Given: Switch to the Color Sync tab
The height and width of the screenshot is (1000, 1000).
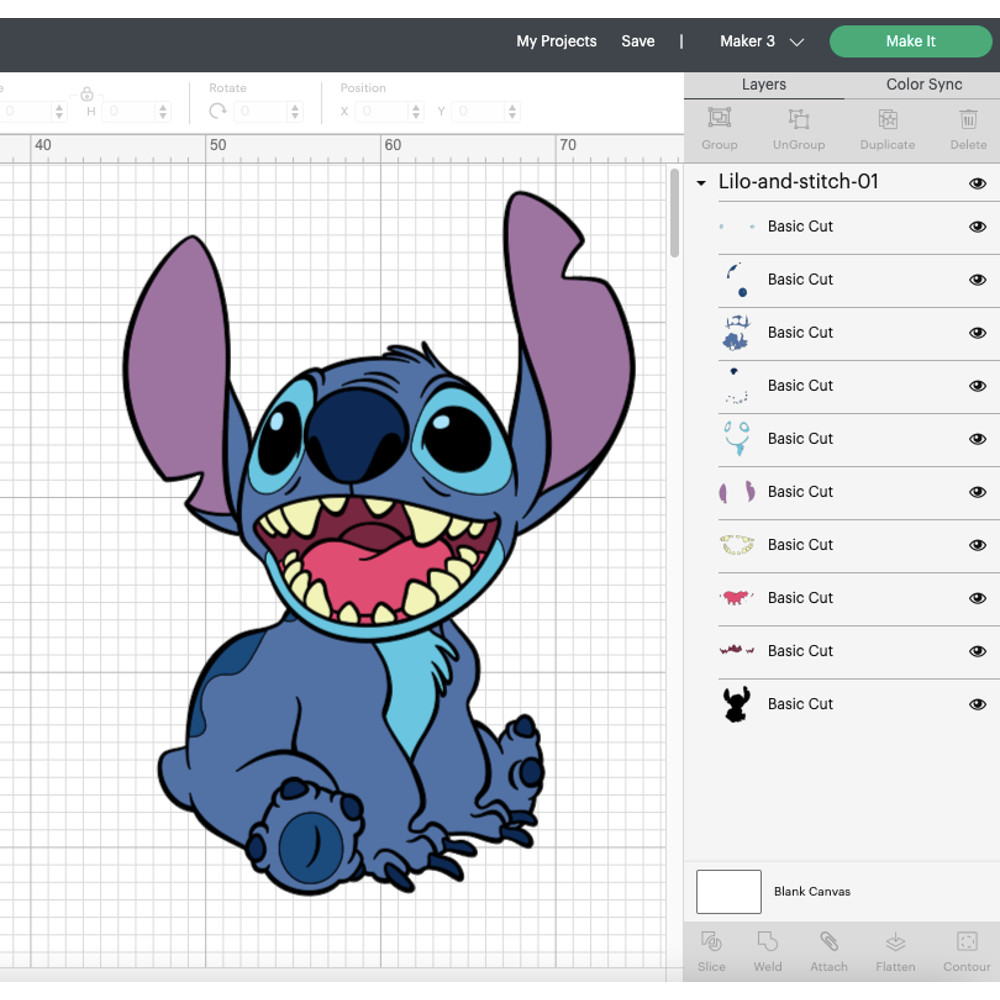Looking at the screenshot, I should click(x=922, y=85).
